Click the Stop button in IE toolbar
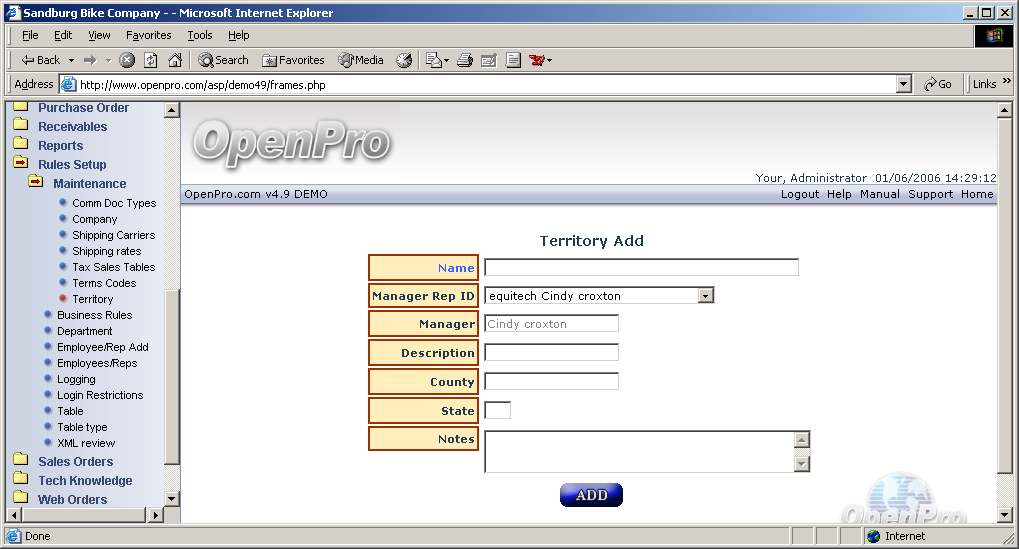 point(127,60)
